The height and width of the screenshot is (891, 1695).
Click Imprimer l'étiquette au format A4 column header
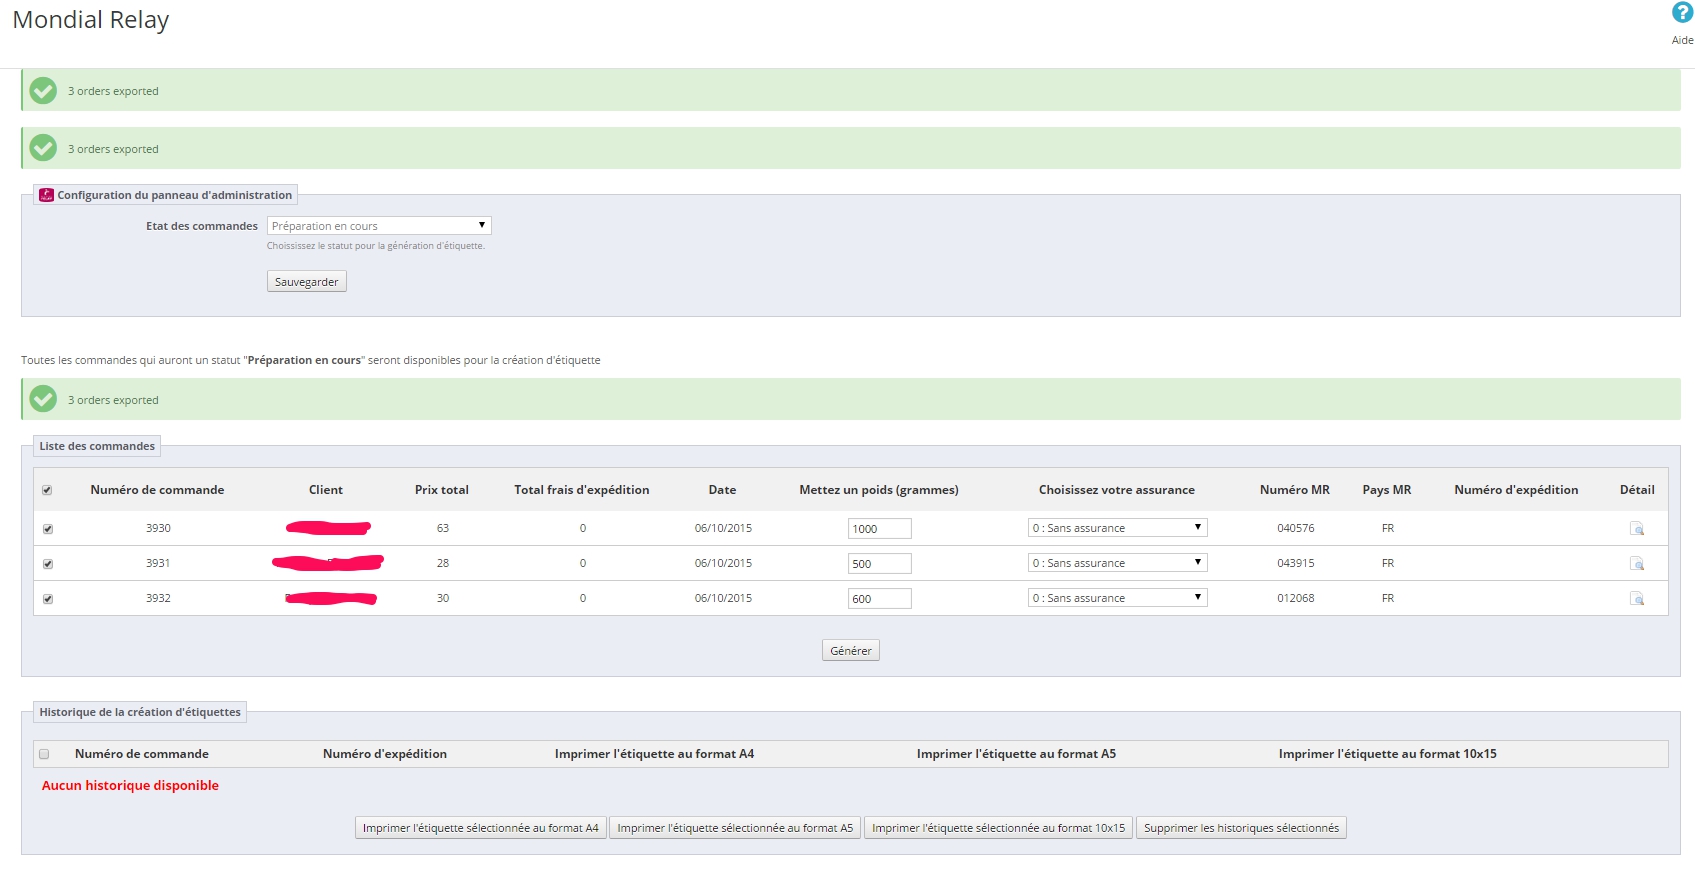click(x=655, y=754)
